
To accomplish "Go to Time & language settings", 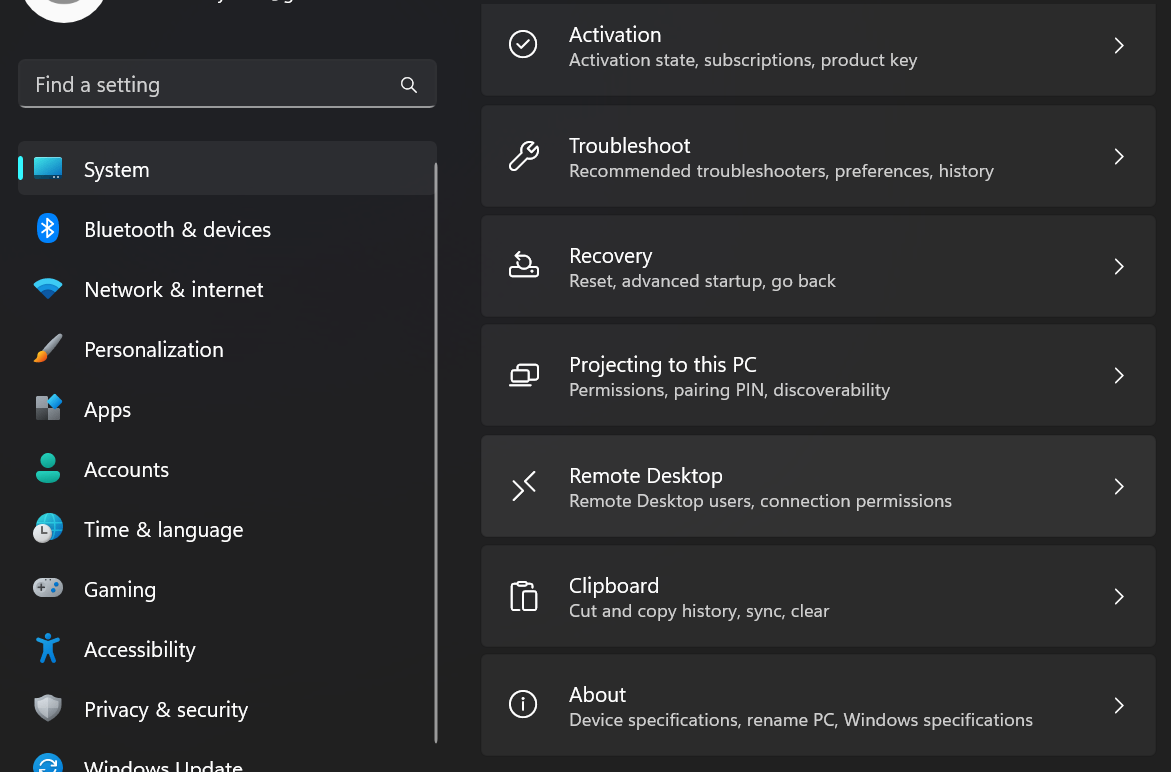I will tap(163, 530).
